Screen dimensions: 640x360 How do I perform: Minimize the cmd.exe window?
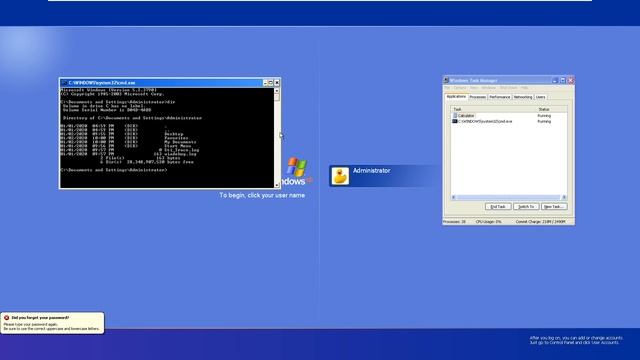pos(265,82)
